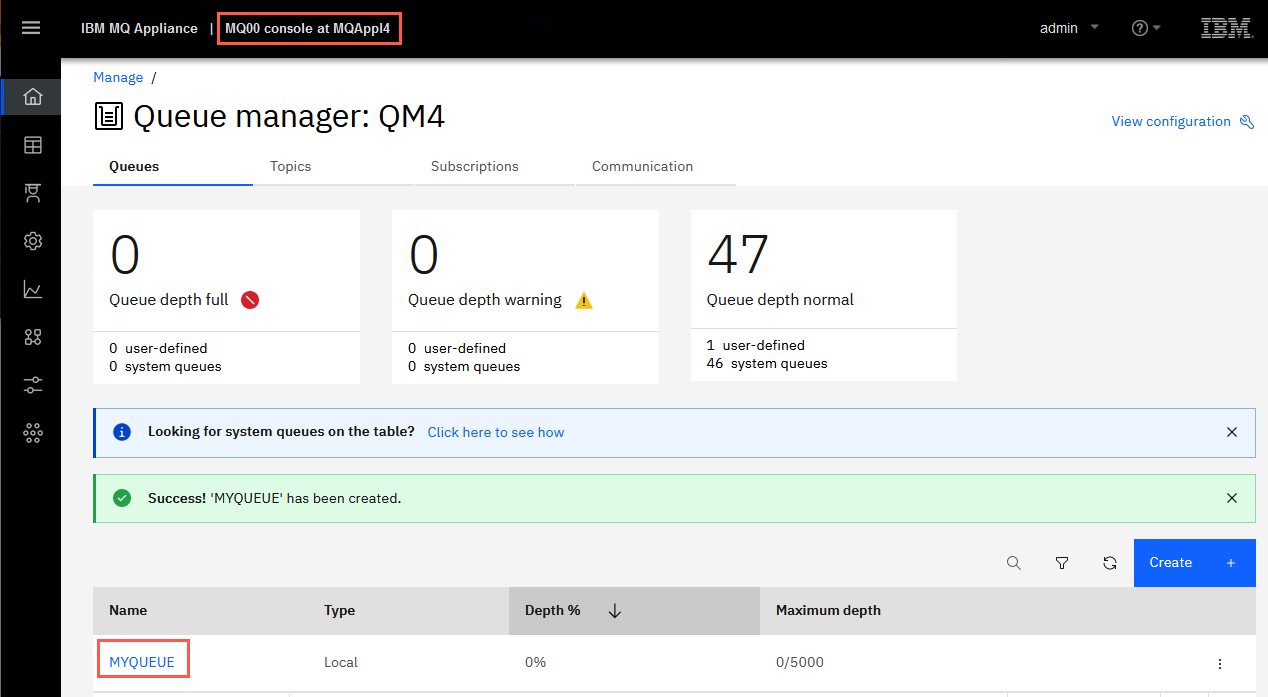The image size is (1268, 697).
Task: Open the gear settings icon in sidebar
Action: pos(33,241)
